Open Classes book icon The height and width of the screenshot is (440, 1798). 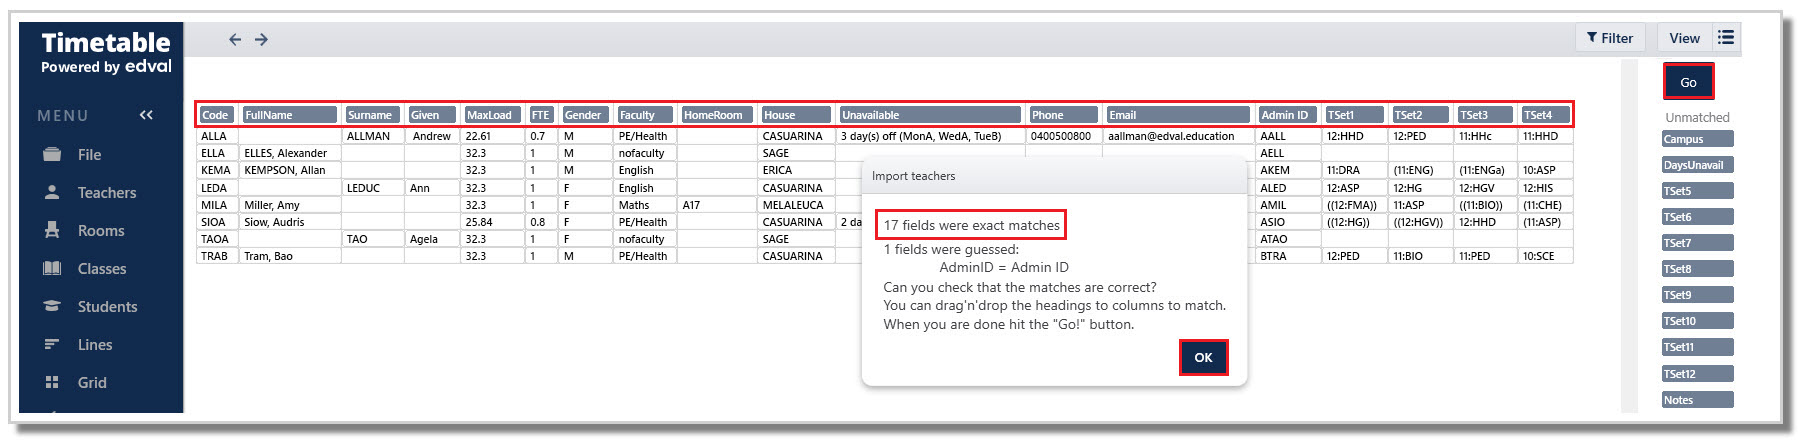tap(52, 268)
